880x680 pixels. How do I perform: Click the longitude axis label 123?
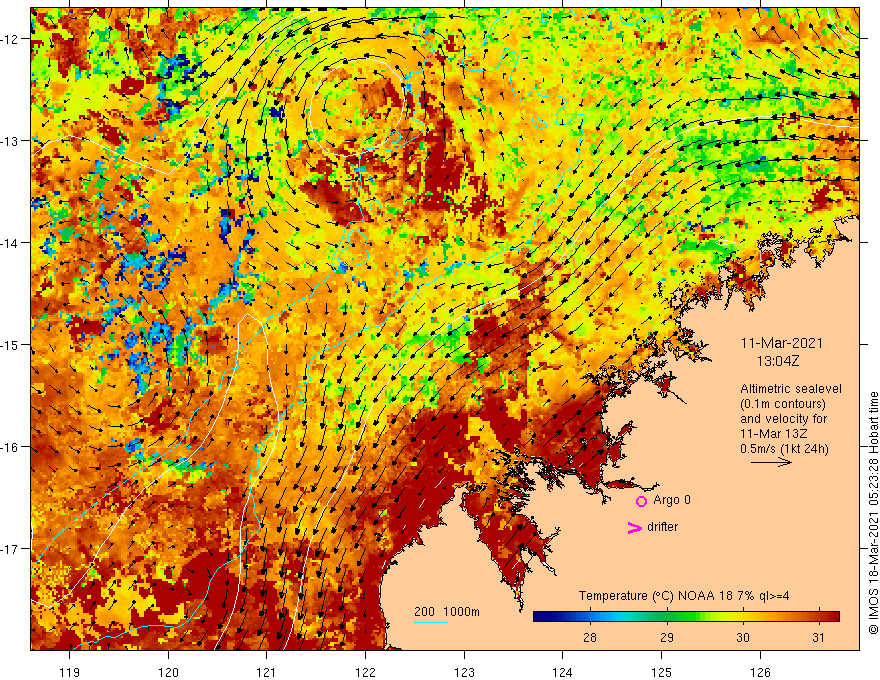(464, 672)
